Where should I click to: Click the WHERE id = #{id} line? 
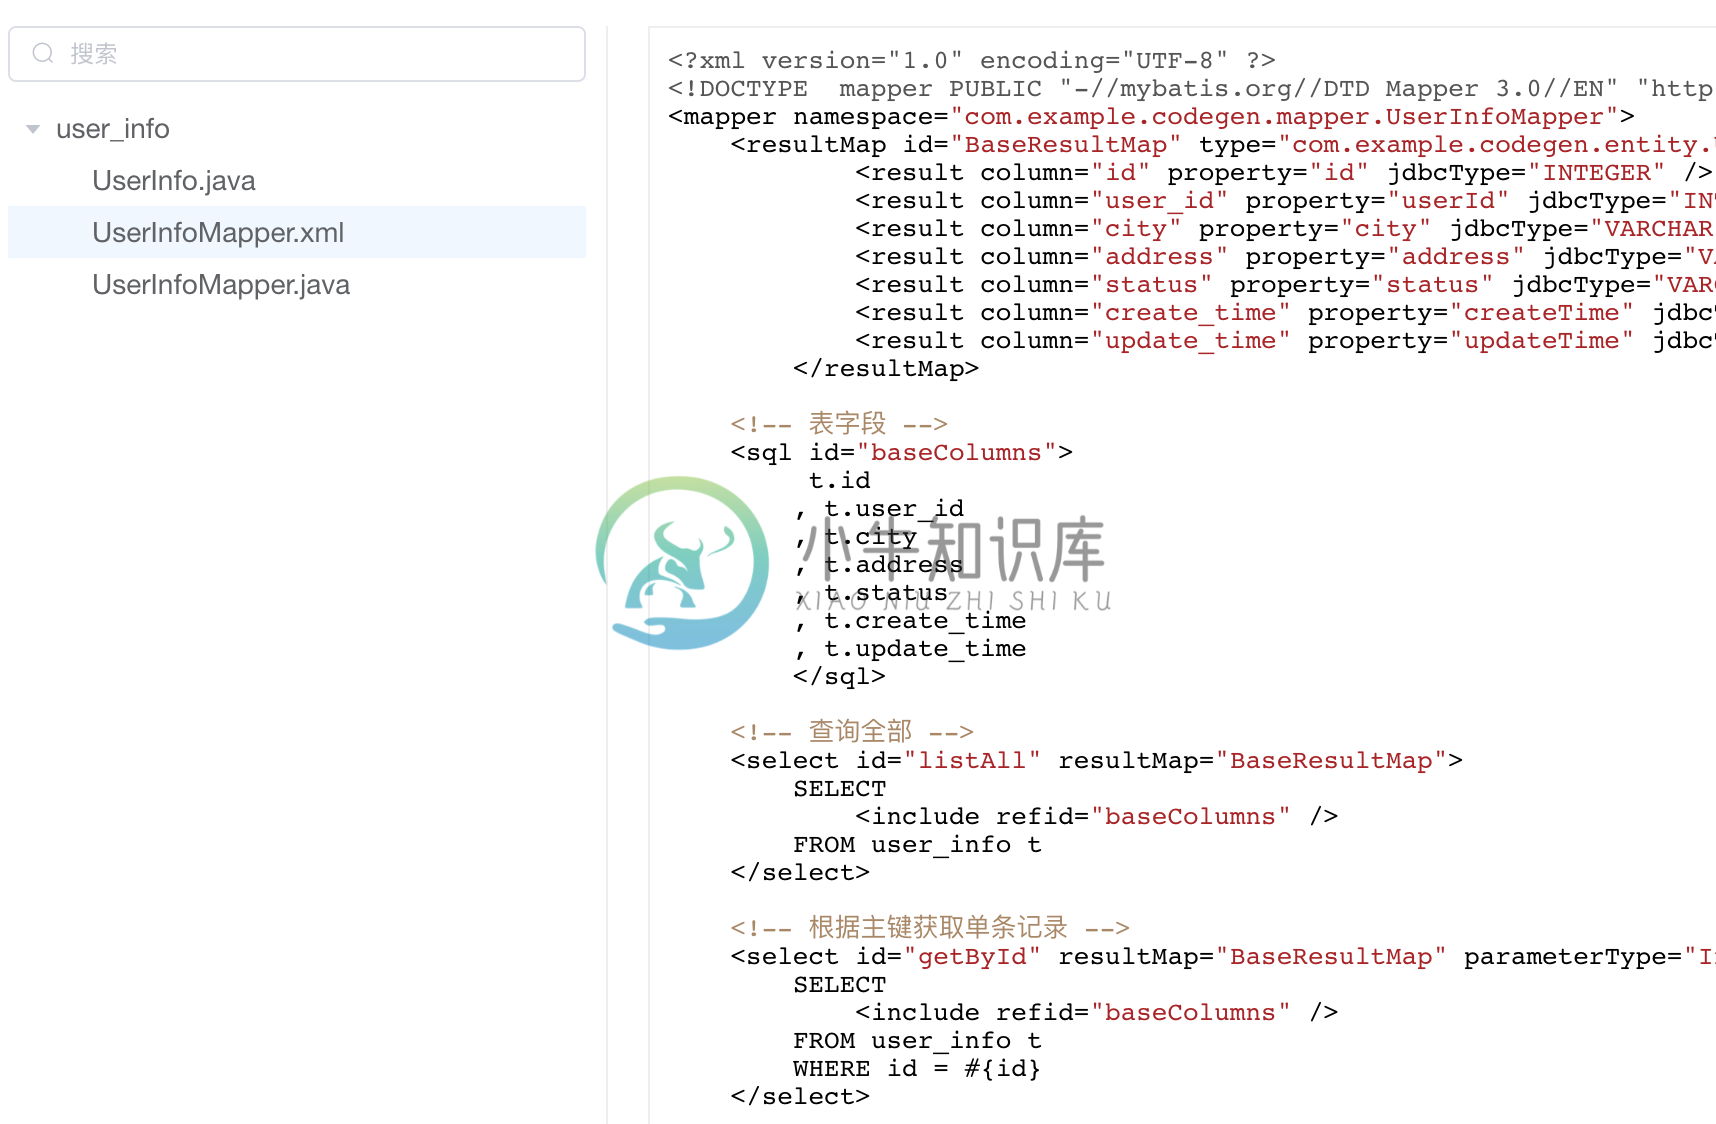pyautogui.click(x=917, y=1069)
